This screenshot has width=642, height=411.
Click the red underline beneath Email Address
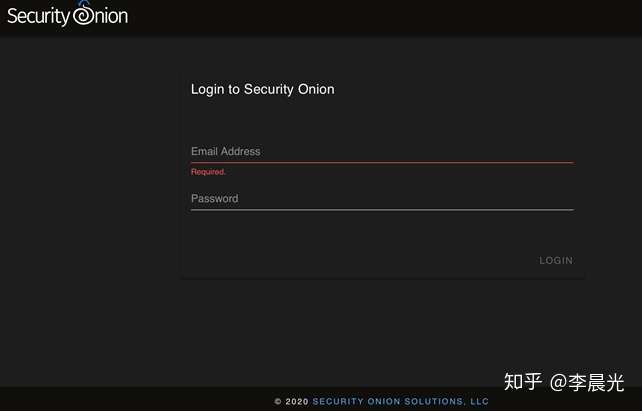pos(381,162)
